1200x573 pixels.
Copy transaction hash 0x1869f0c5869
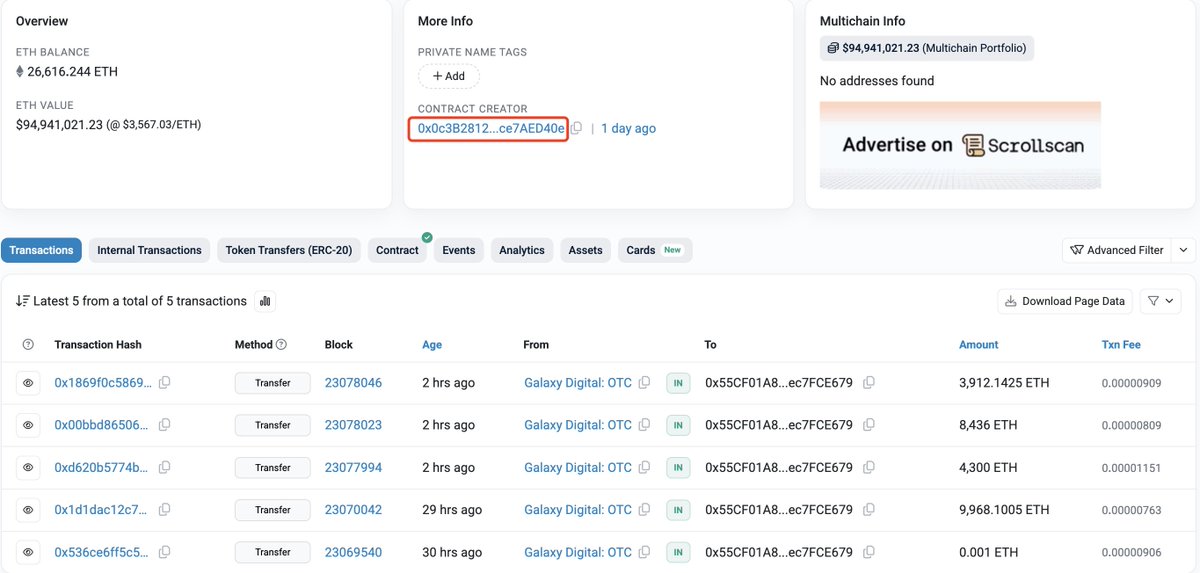point(164,383)
